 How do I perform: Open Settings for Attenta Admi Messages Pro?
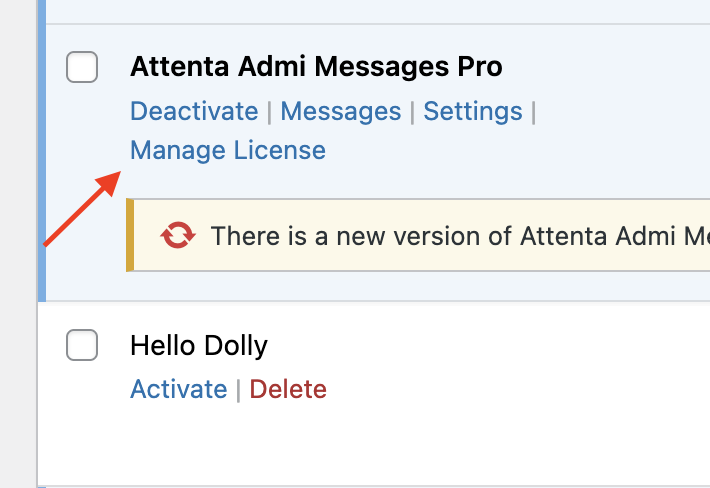click(473, 111)
